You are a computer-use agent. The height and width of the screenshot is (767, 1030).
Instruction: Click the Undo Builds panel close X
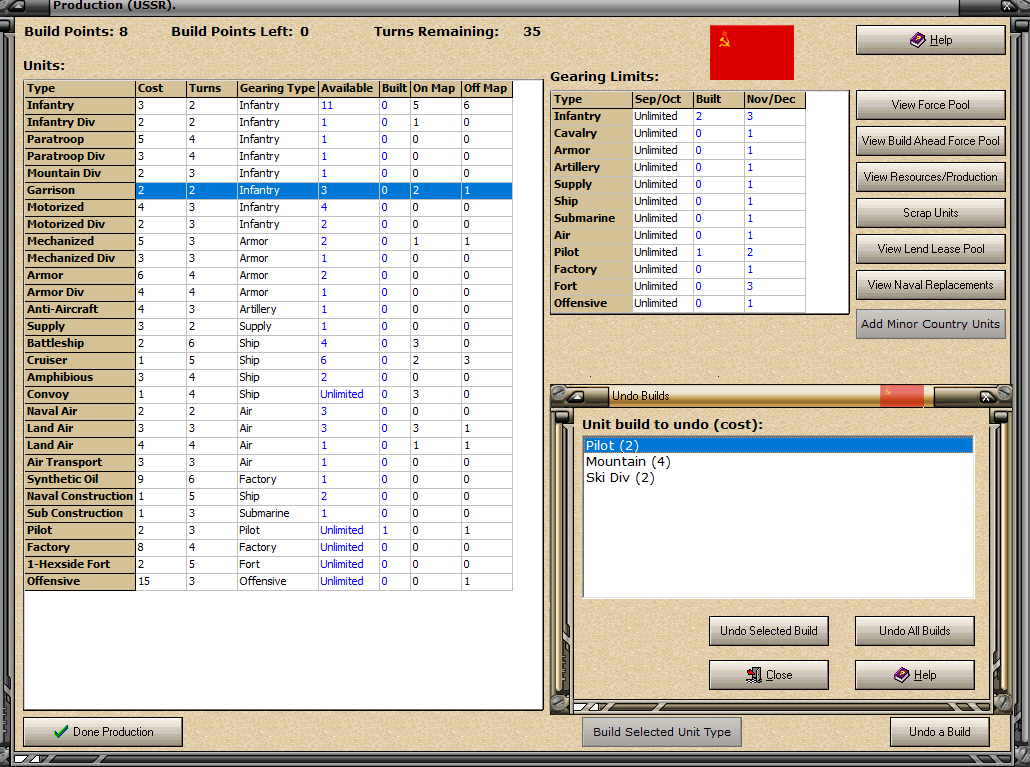tap(986, 396)
